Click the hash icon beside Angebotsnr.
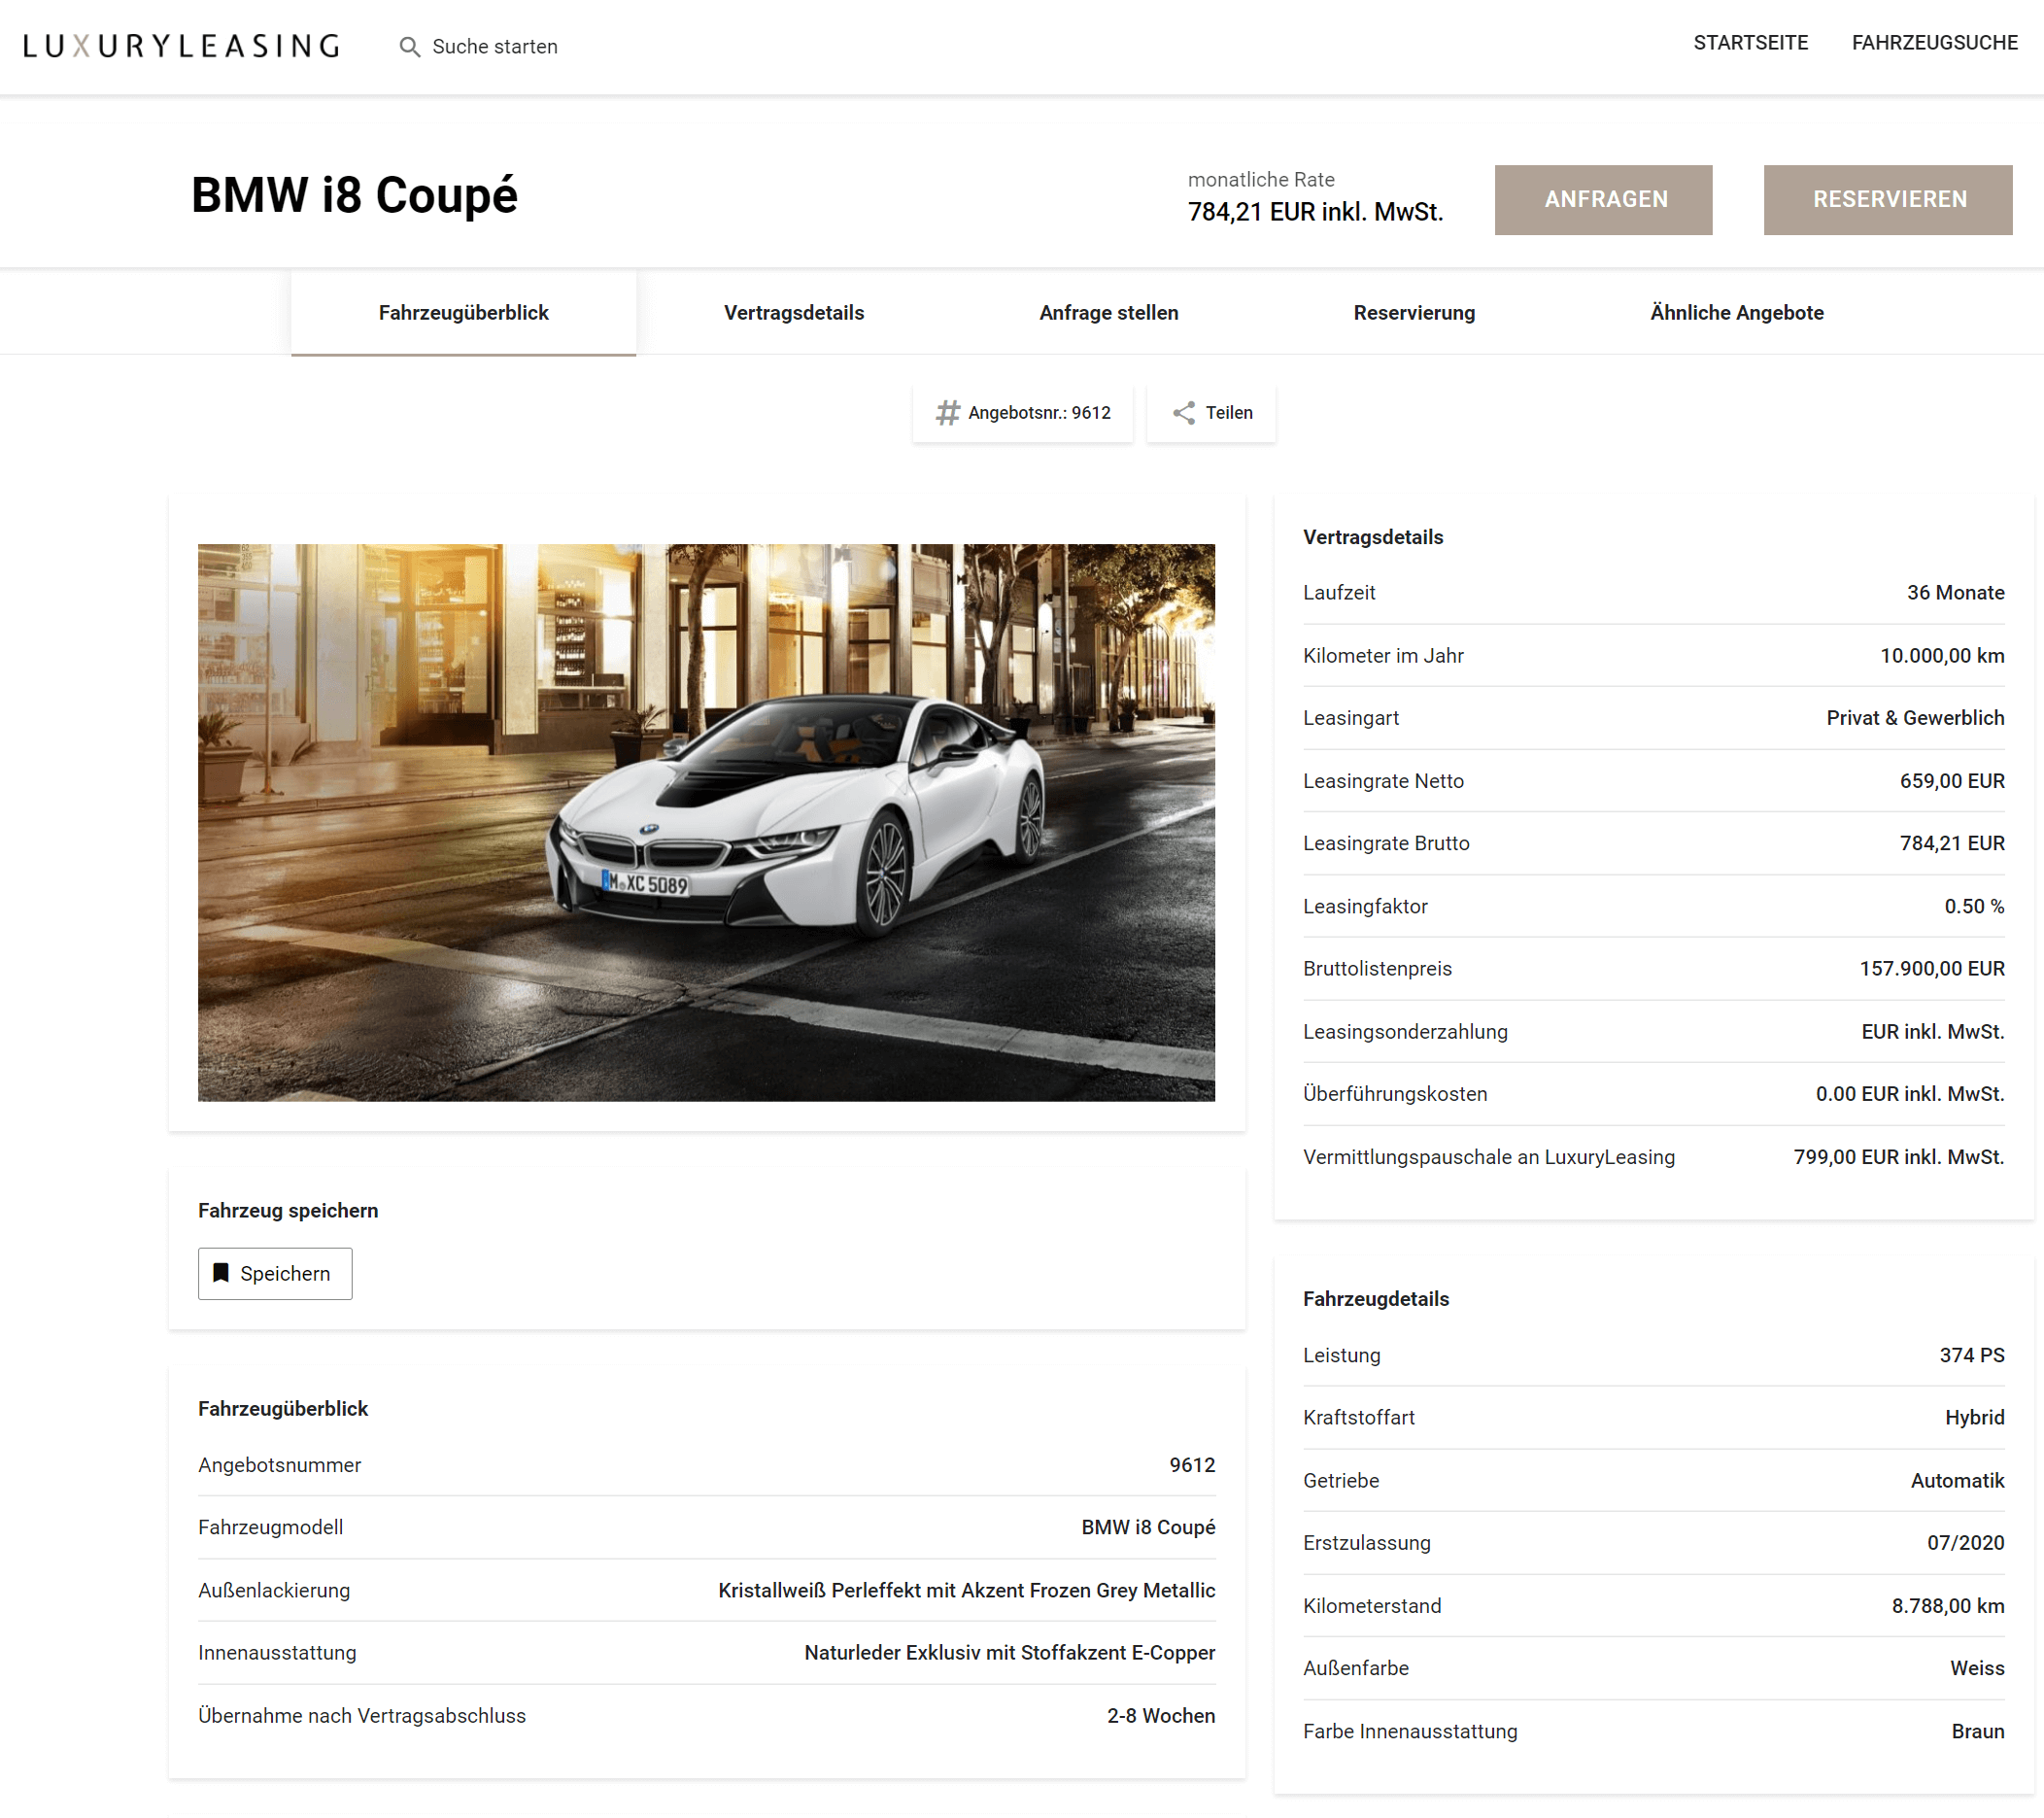This screenshot has height=1818, width=2044. click(x=947, y=413)
